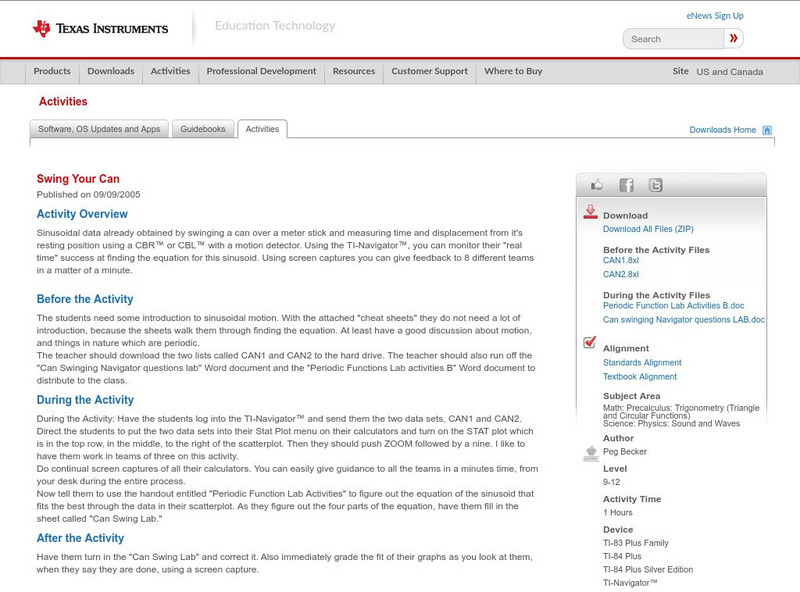800x592 pixels.
Task: Click the Swing Your Can title
Action: click(x=78, y=179)
